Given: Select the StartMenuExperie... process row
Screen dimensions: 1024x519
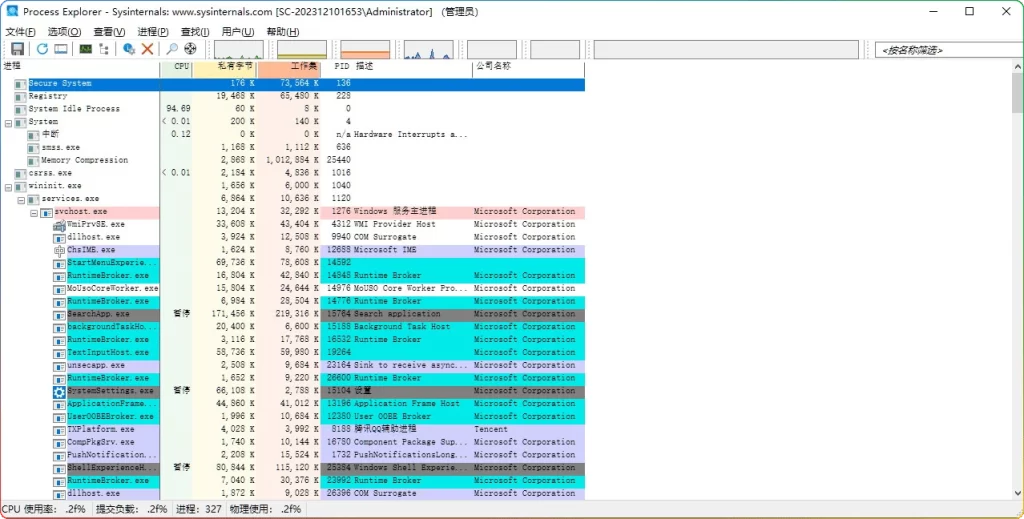Looking at the screenshot, I should (x=293, y=262).
